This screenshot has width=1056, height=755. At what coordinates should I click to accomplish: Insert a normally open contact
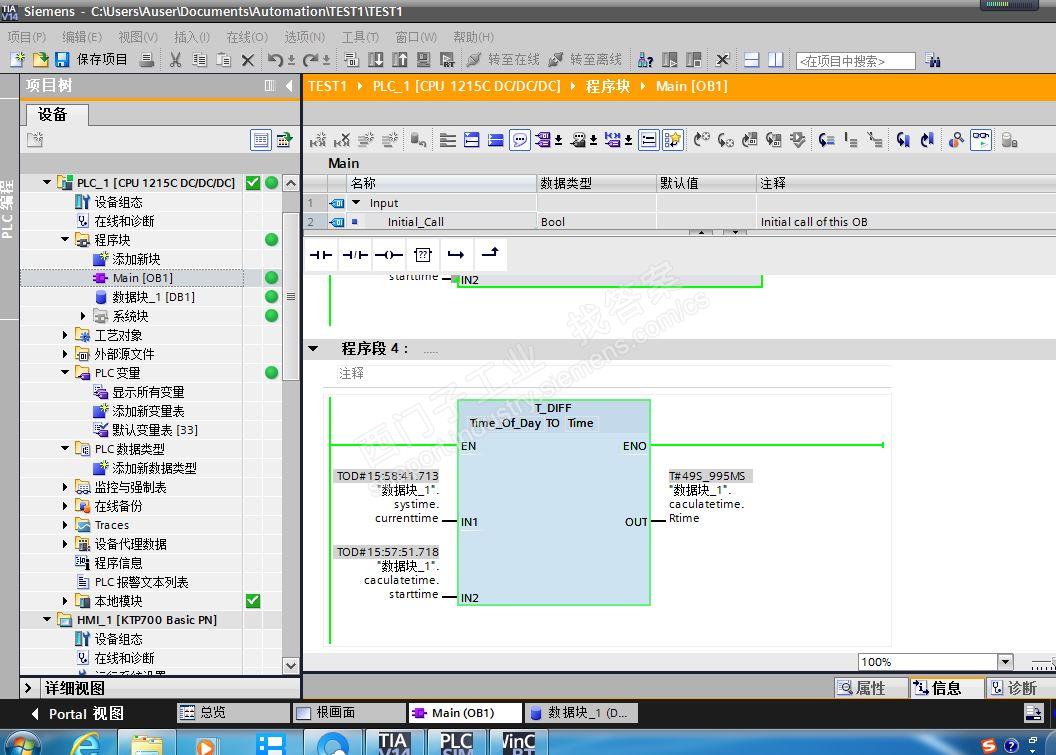point(321,255)
